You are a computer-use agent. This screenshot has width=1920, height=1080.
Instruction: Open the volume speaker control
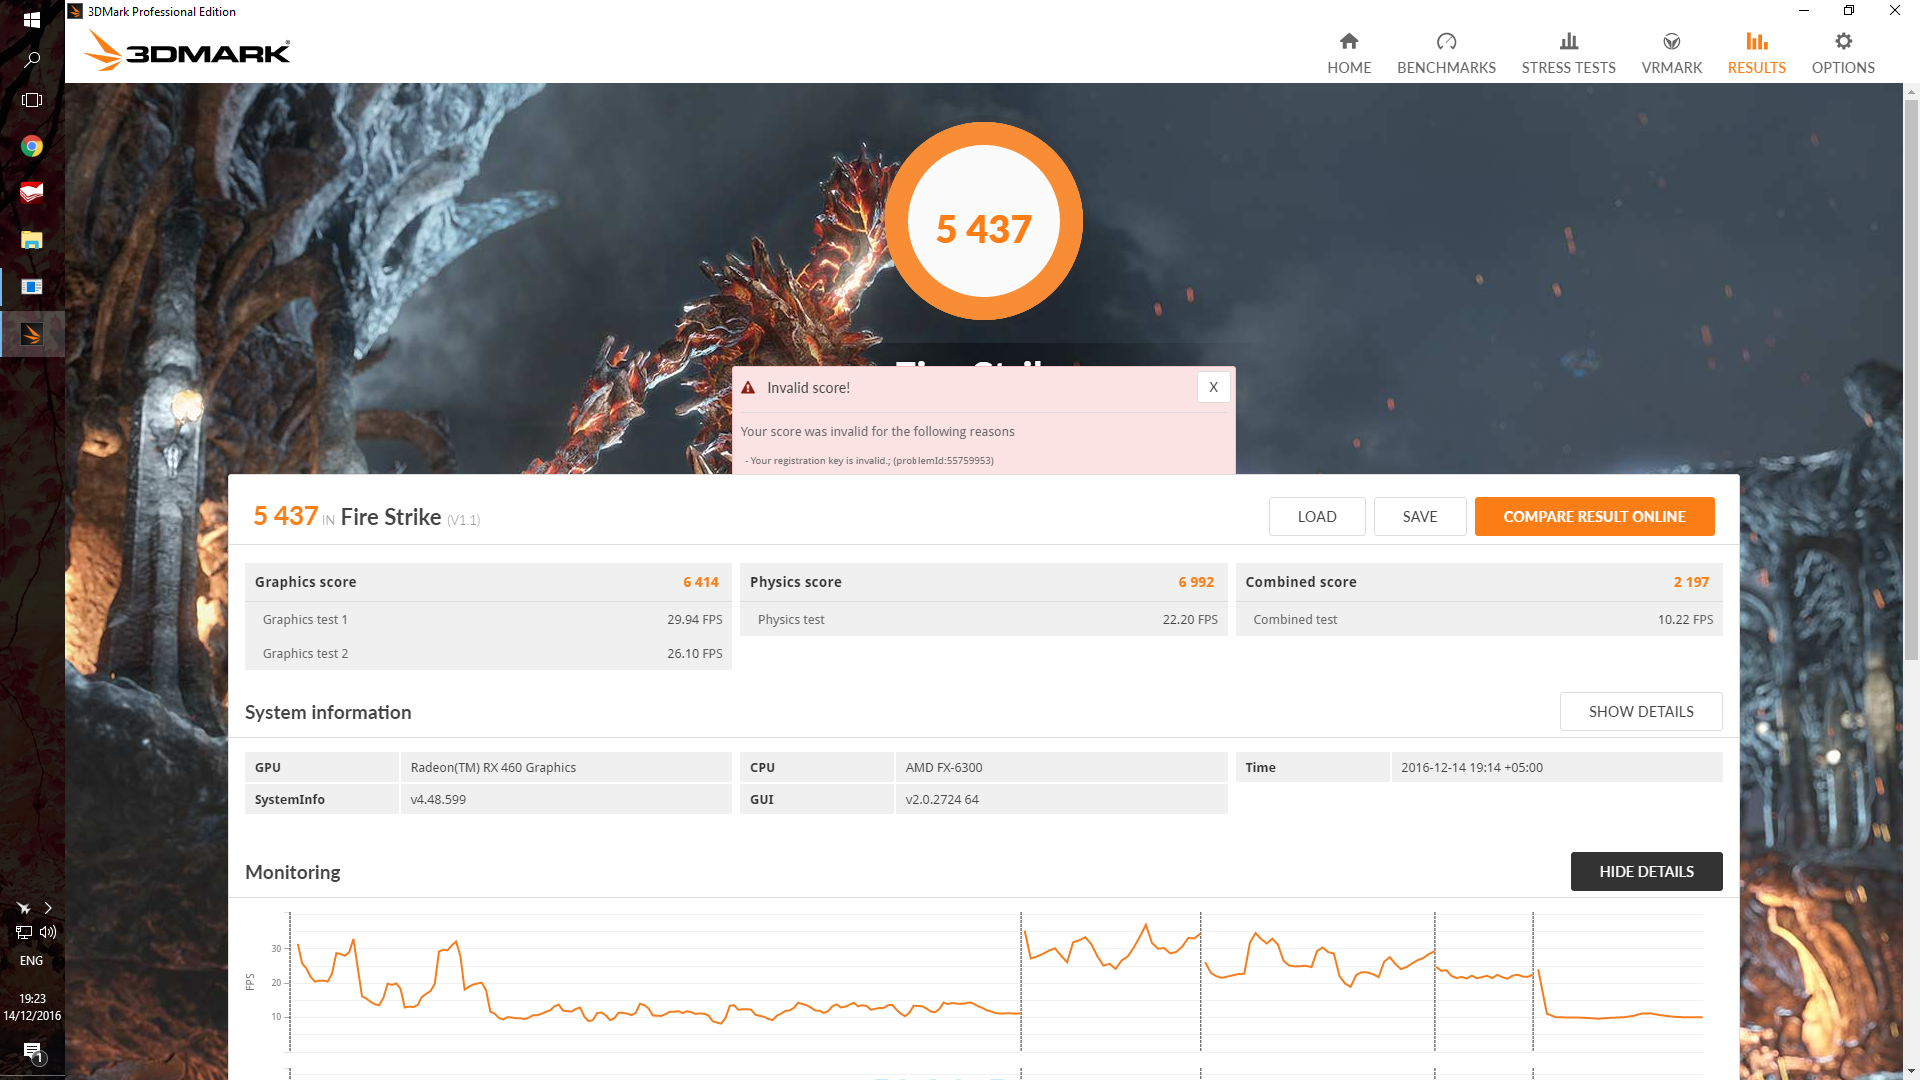tap(47, 932)
